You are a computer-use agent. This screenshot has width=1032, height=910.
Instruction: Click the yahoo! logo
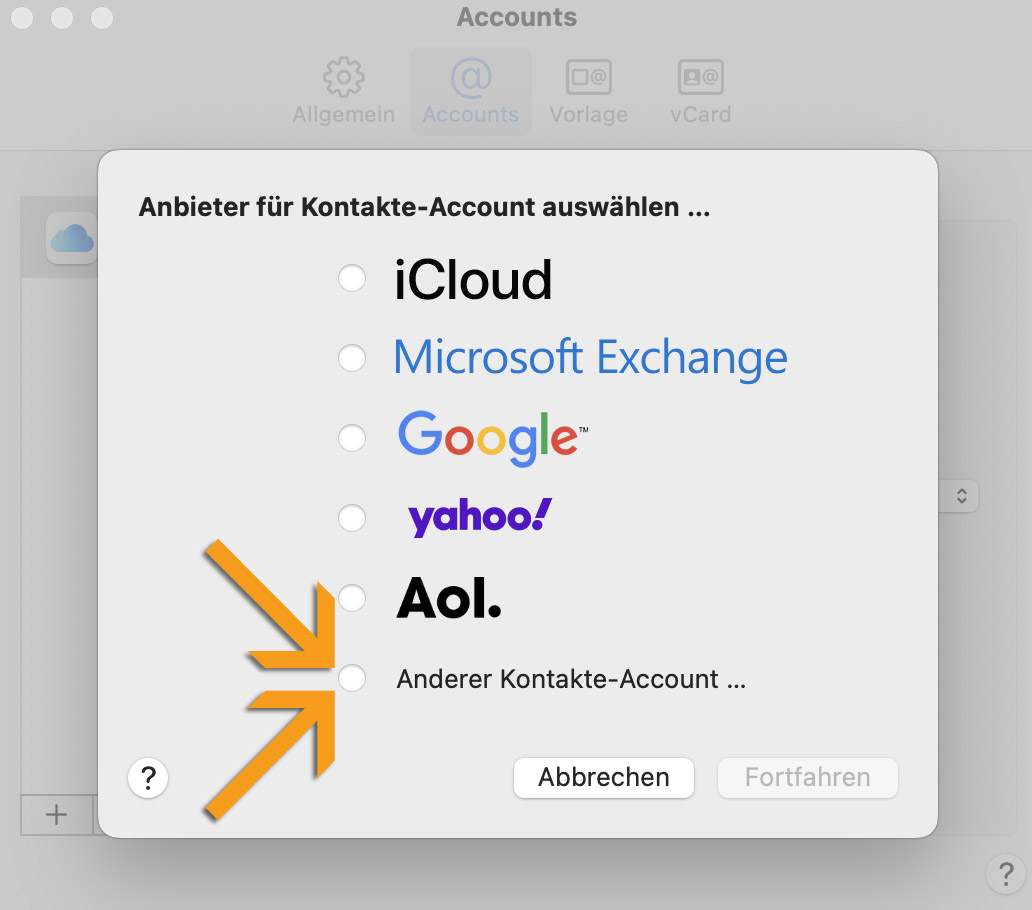click(480, 517)
